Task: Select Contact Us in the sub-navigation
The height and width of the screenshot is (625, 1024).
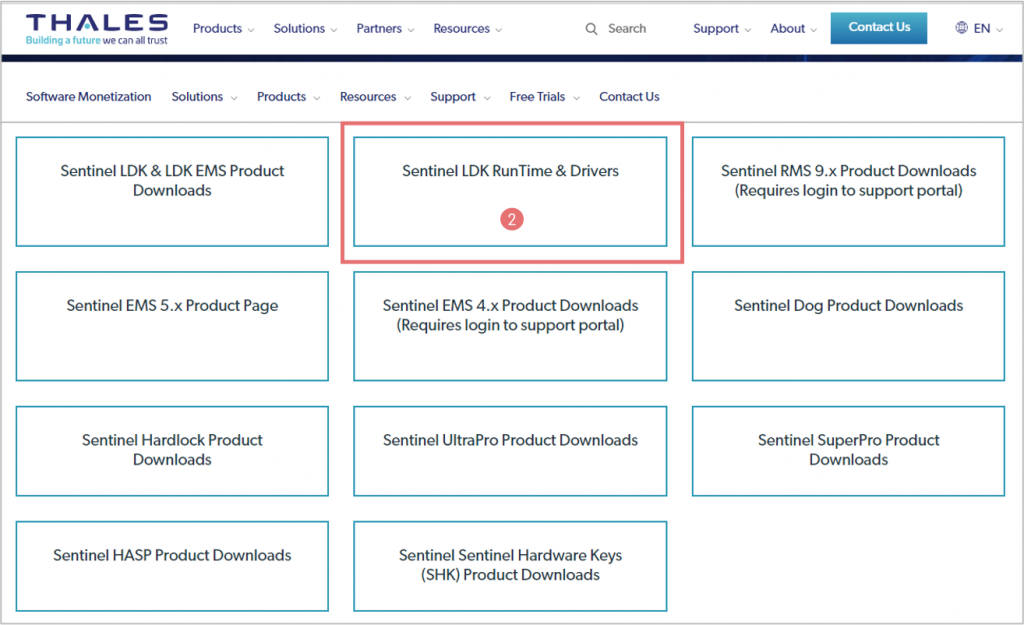Action: tap(629, 97)
